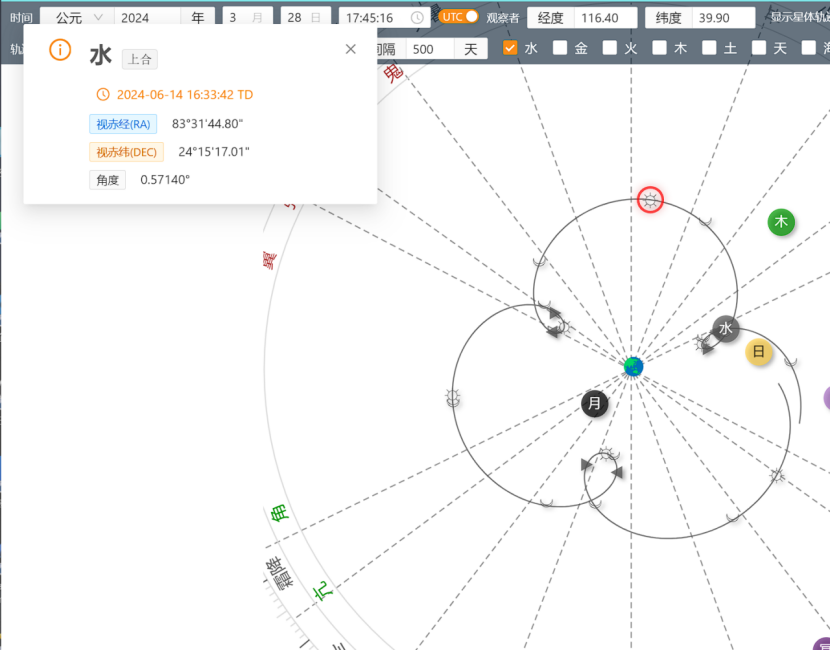Click the clock icon in time field
Viewport: 831px width, 650px height.
417,18
